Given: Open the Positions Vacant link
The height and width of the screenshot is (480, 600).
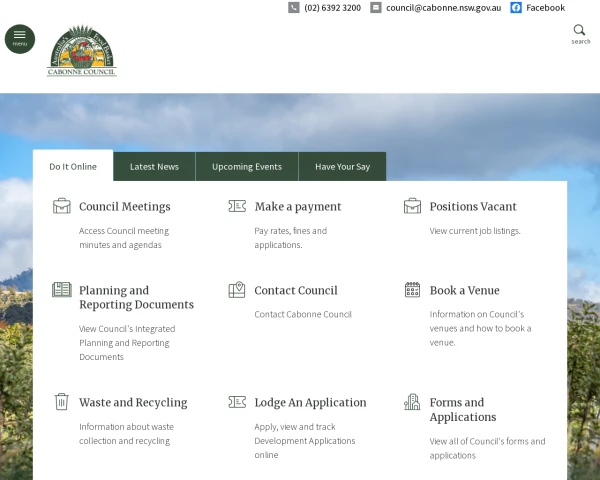Looking at the screenshot, I should coord(473,206).
